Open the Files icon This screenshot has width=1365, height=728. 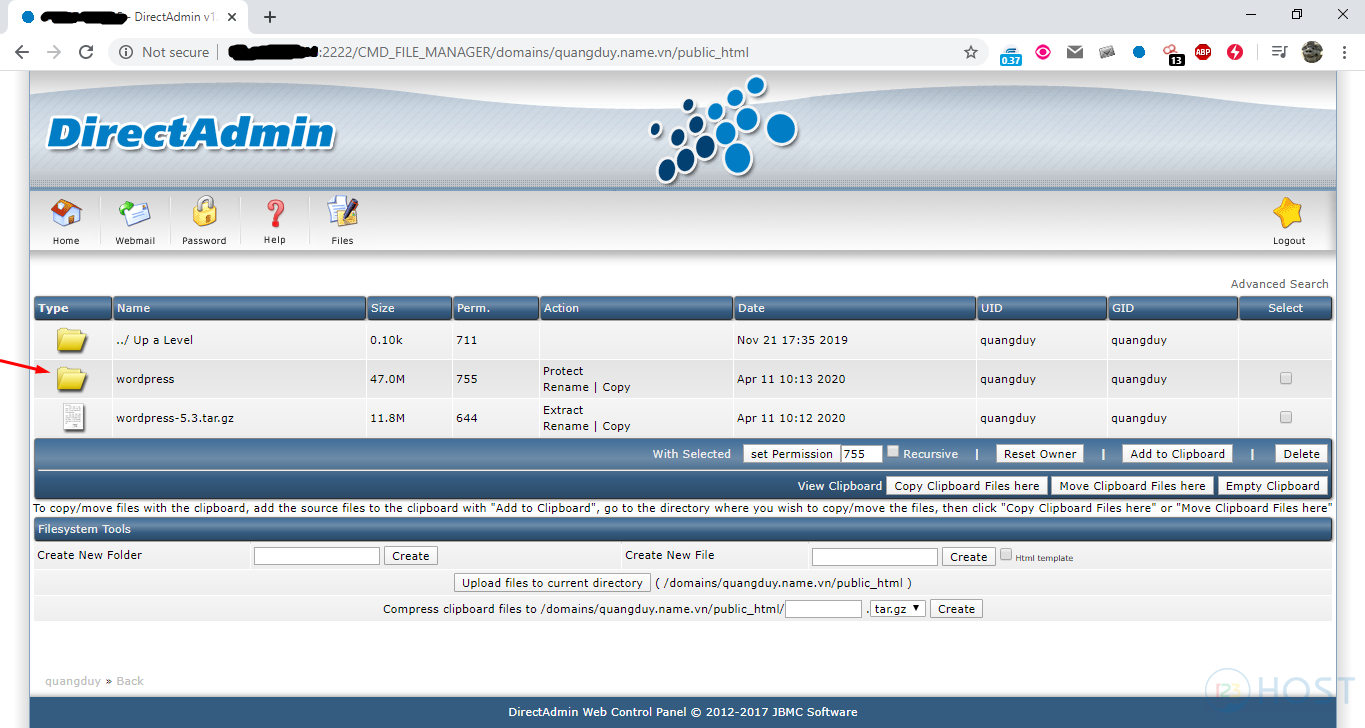[342, 212]
